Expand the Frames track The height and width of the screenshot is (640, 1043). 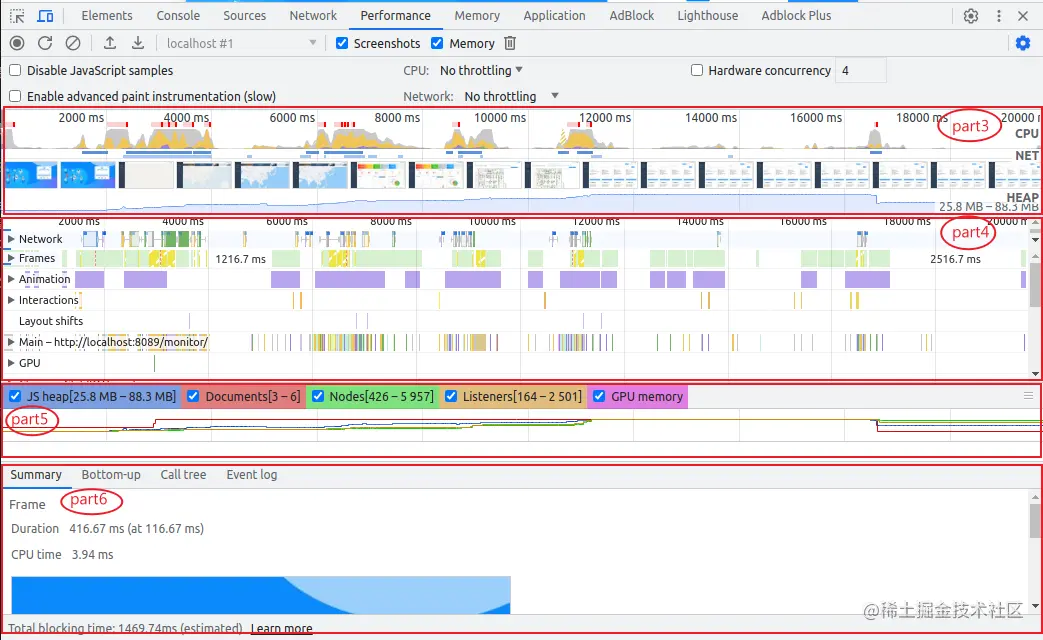click(x=11, y=258)
